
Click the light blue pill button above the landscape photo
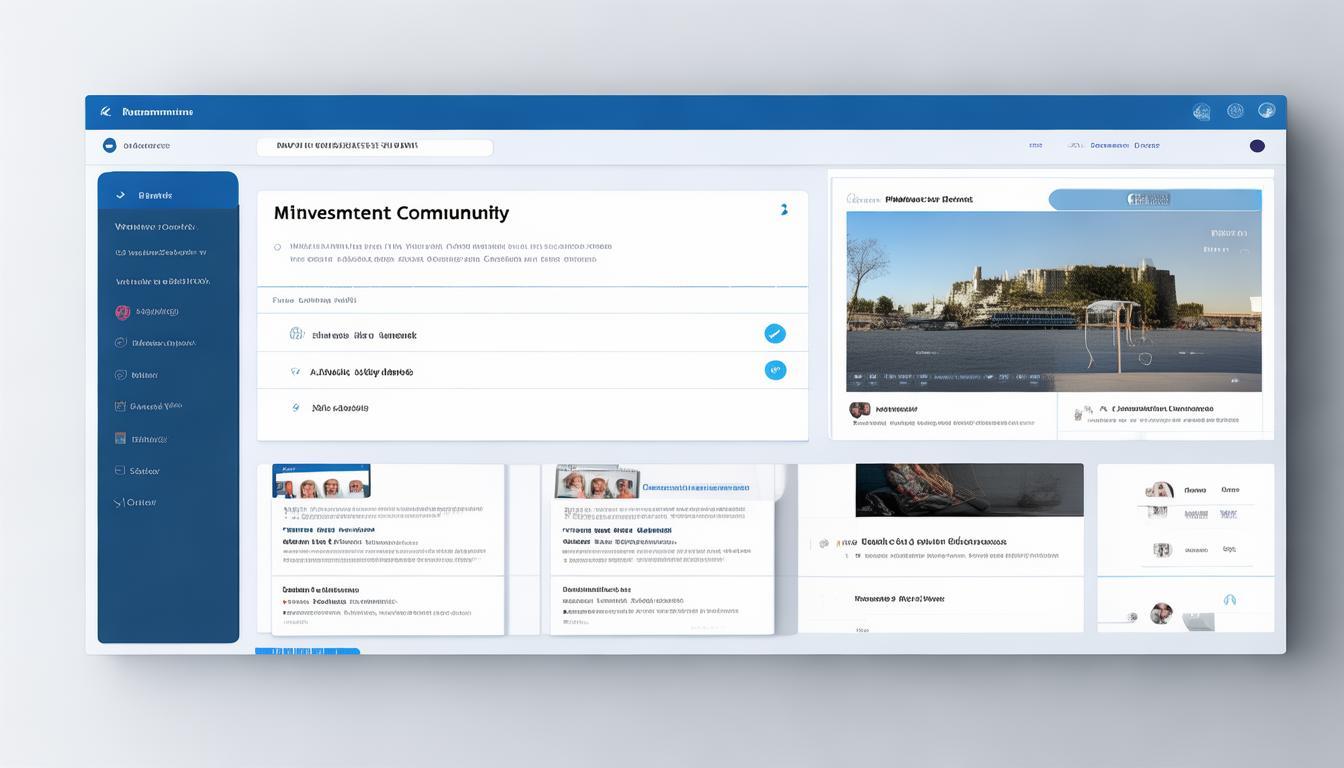[x=1154, y=199]
